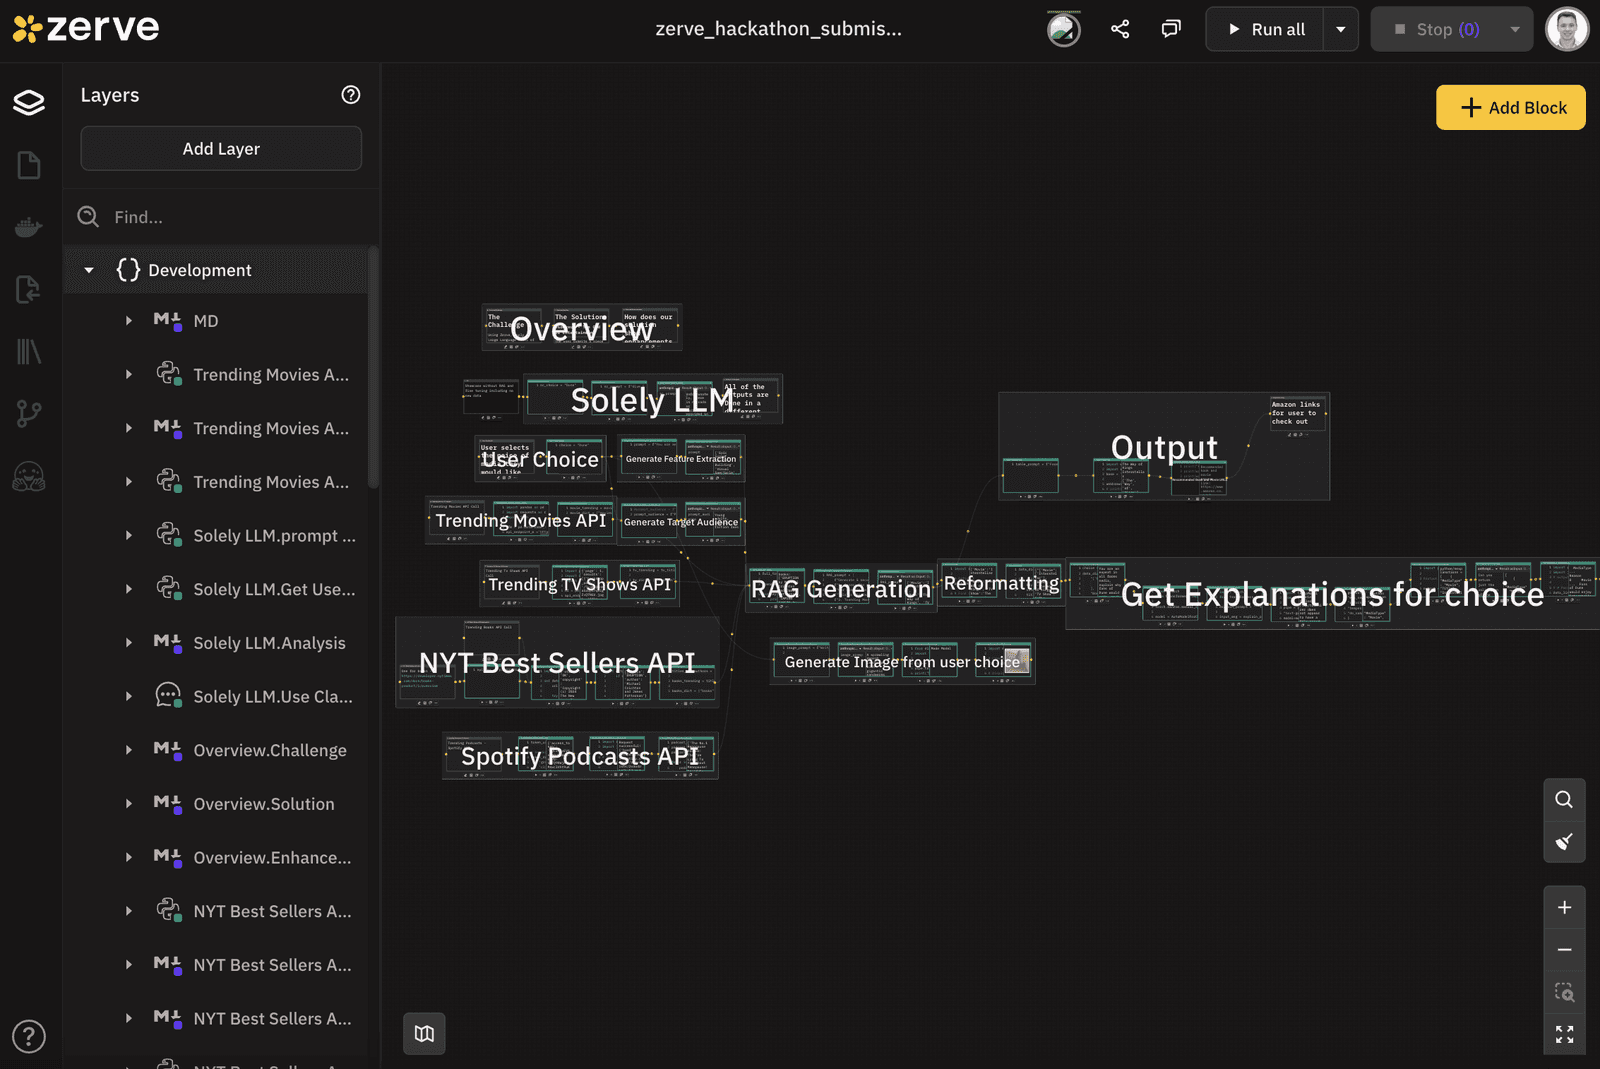Open the Layers panel icon in sidebar
The height and width of the screenshot is (1069, 1600).
pos(29,102)
